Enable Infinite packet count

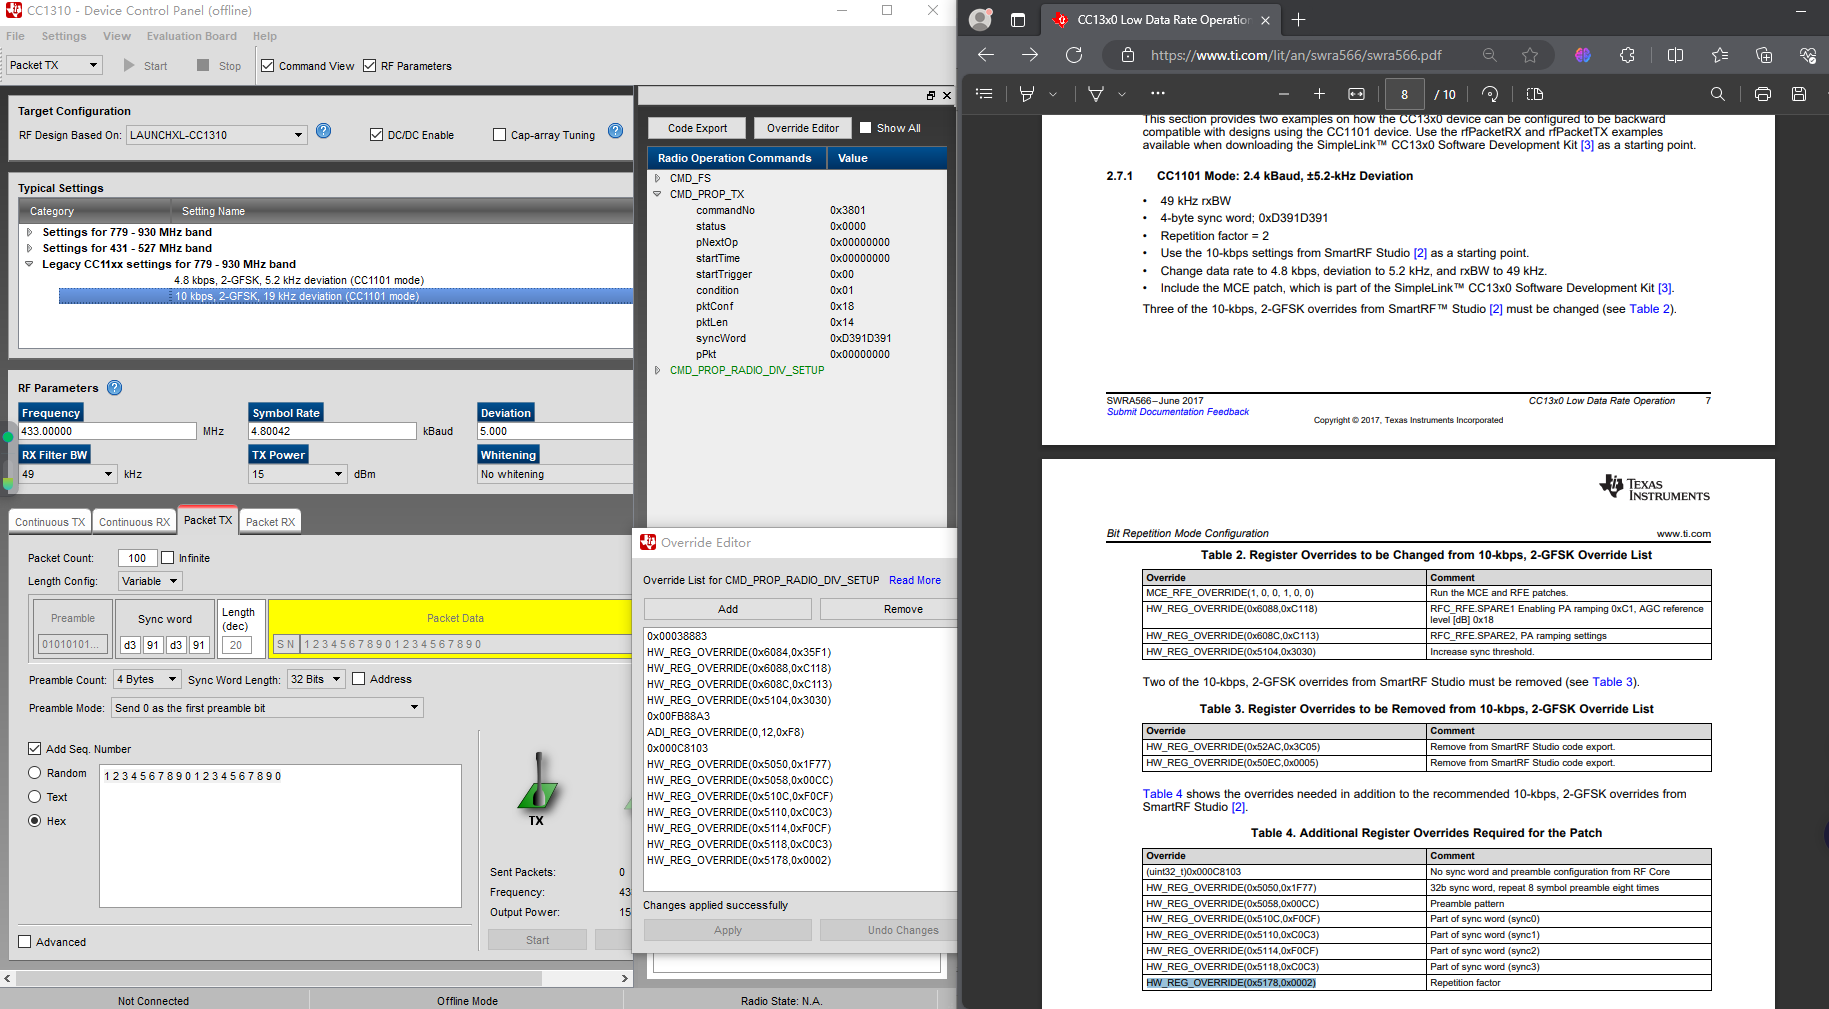(168, 558)
